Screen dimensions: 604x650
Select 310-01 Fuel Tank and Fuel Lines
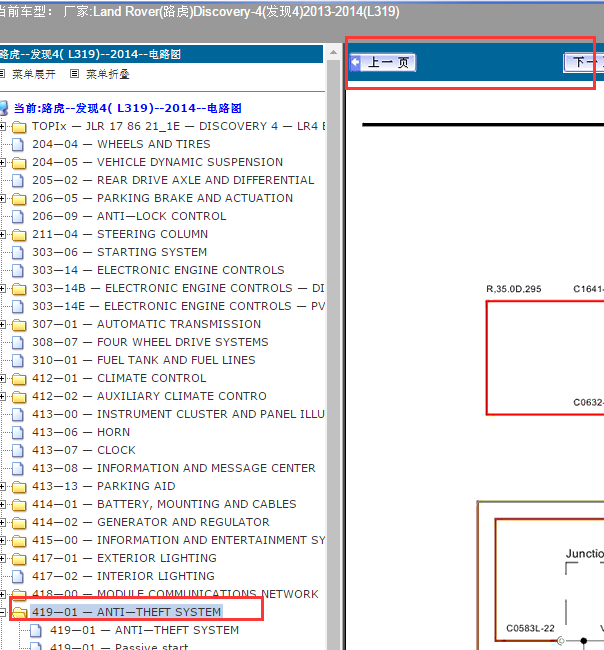coord(143,360)
